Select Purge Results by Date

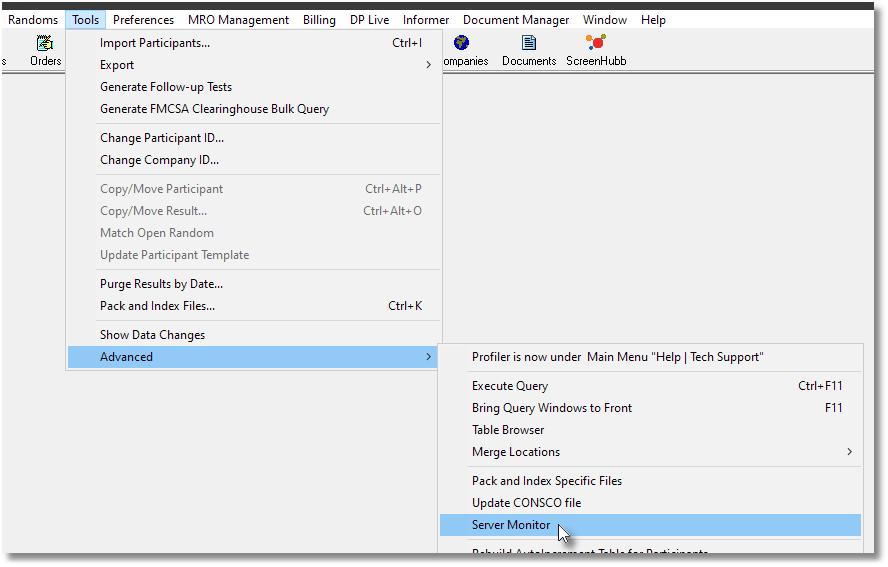tap(161, 284)
